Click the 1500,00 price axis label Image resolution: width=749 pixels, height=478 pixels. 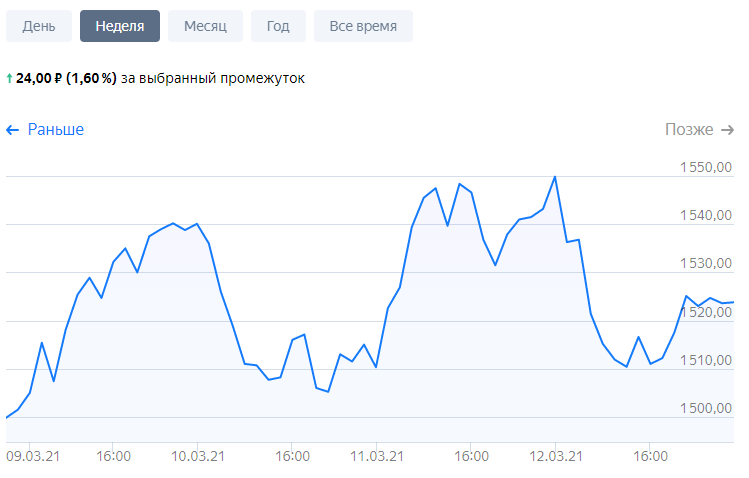point(706,408)
